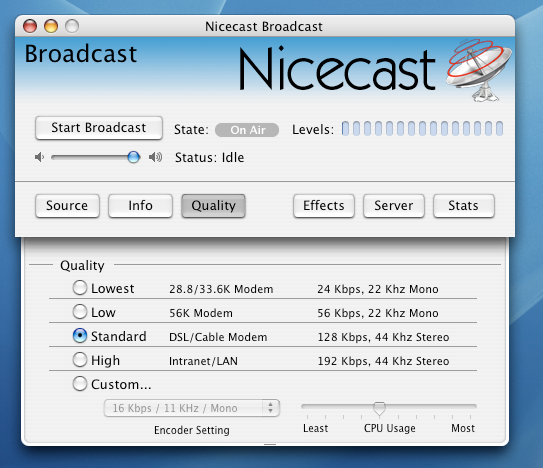The image size is (543, 468).
Task: Select the Standard quality radio button
Action: (80, 336)
